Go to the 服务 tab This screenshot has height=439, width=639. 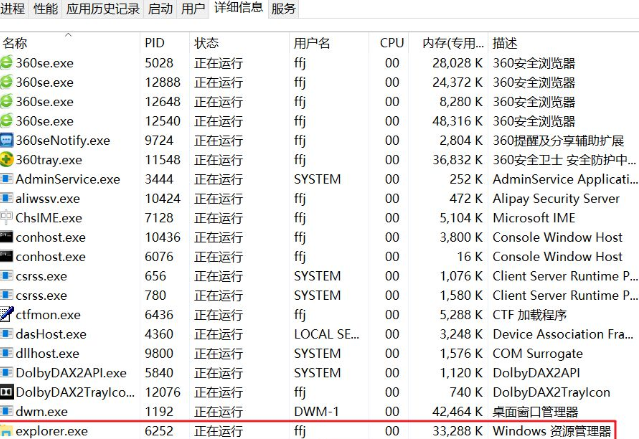click(x=284, y=9)
